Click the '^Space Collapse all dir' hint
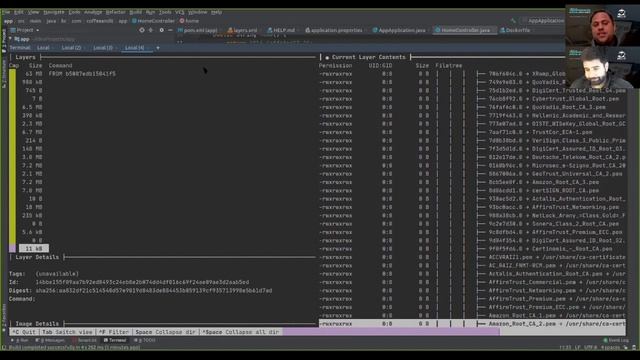This screenshot has width=640, height=360. coord(241,332)
